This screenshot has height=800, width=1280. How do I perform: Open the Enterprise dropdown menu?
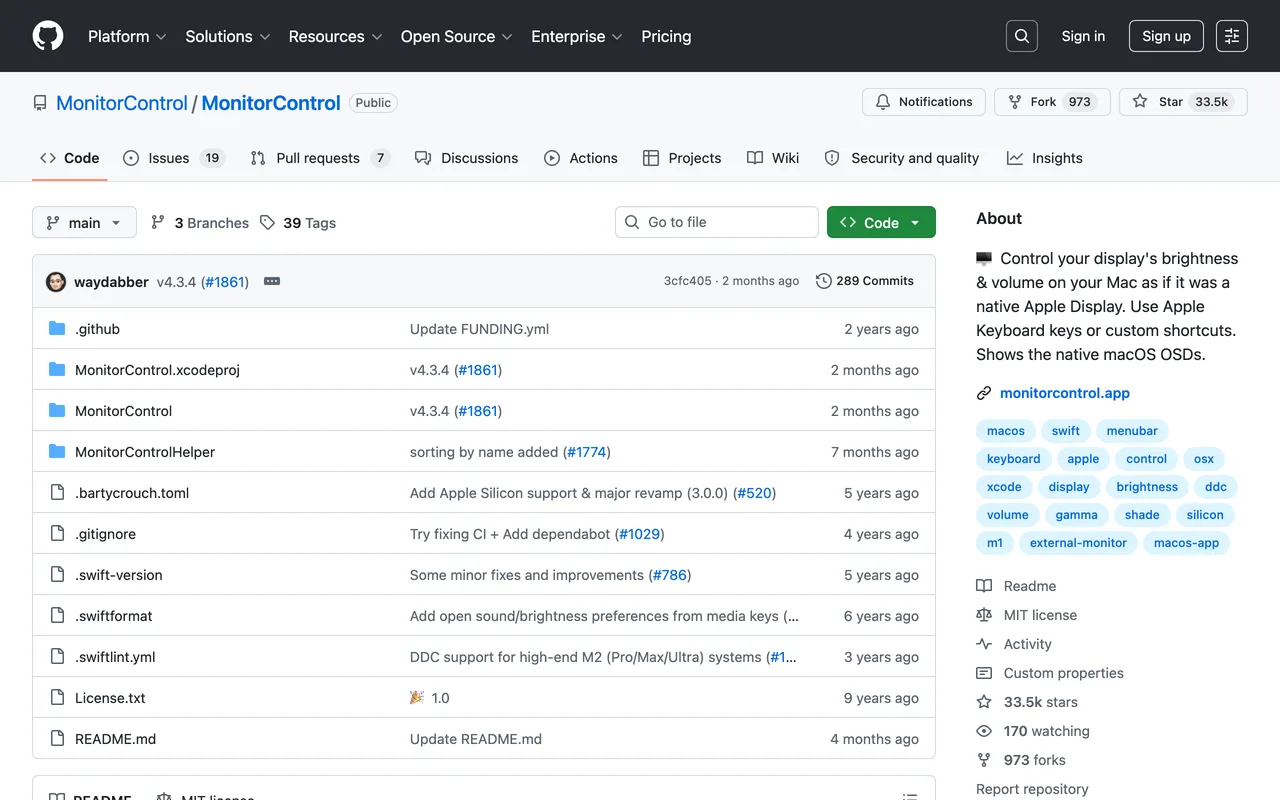pos(576,36)
